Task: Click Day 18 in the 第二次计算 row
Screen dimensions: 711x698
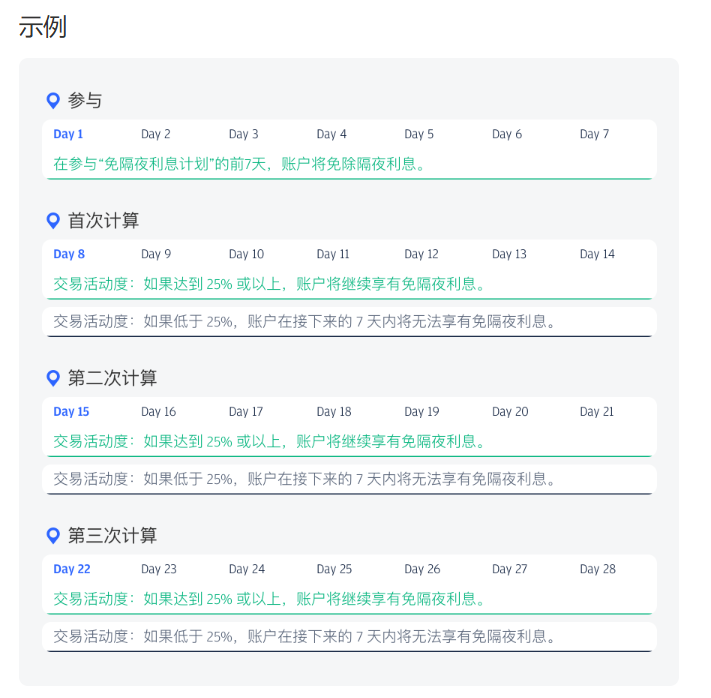Action: [334, 412]
